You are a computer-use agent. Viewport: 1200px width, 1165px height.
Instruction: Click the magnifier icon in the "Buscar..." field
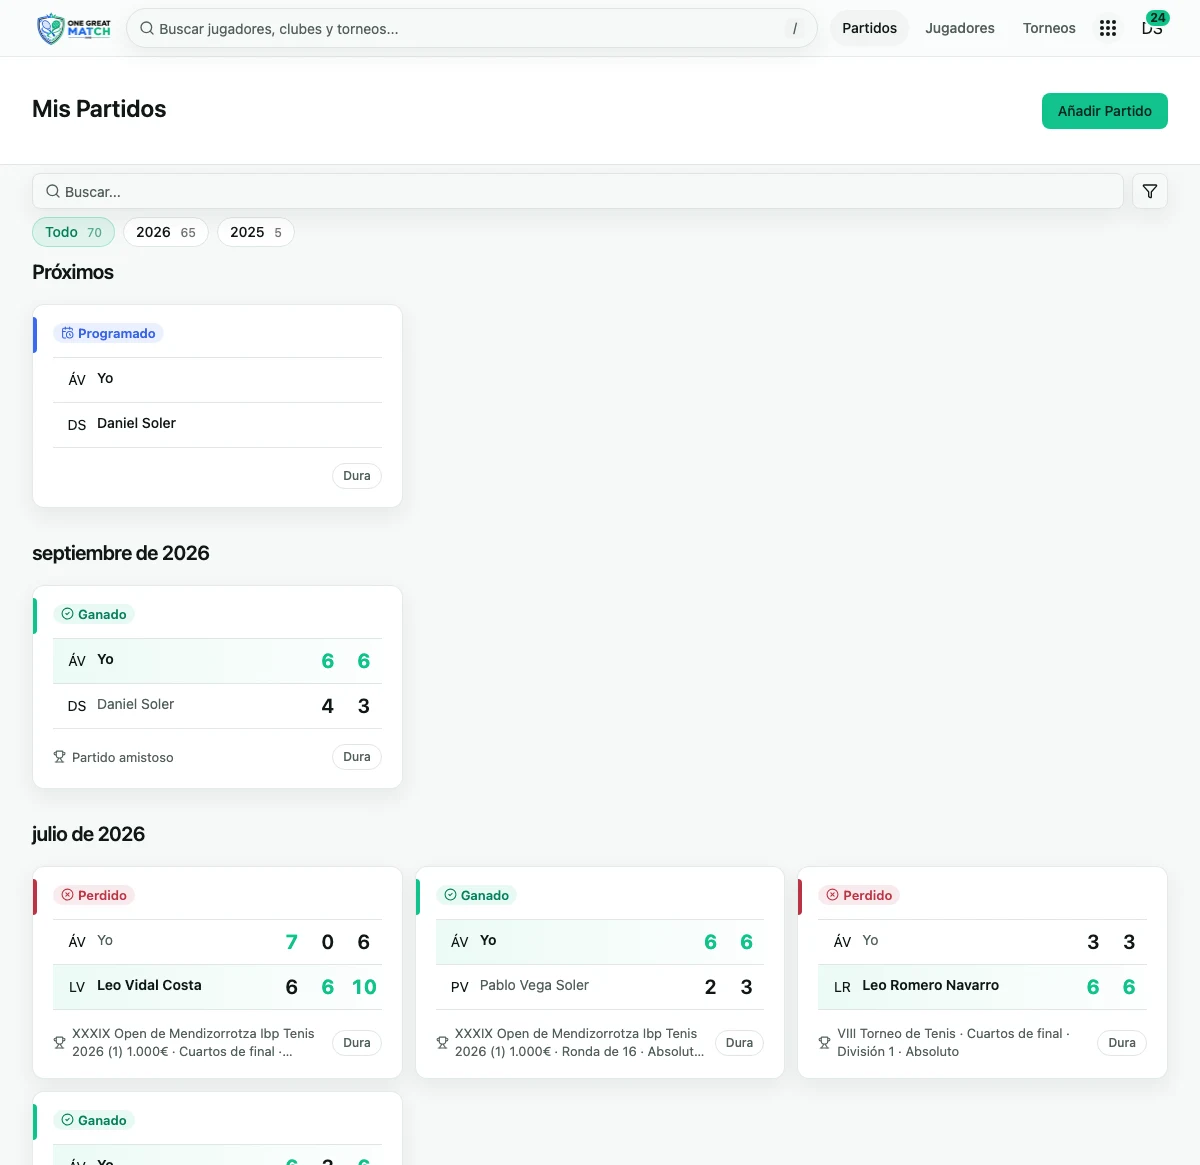click(x=53, y=191)
